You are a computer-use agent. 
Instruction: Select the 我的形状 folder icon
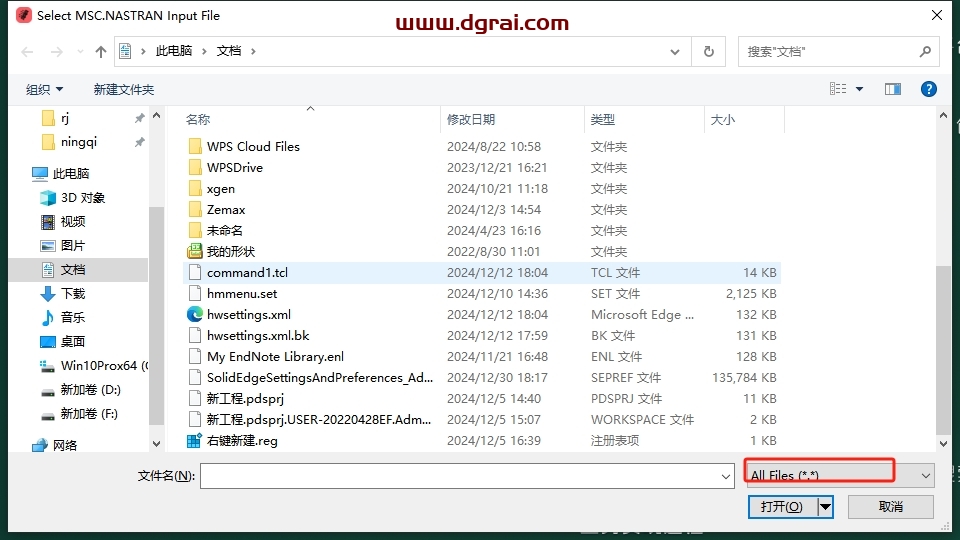point(195,251)
